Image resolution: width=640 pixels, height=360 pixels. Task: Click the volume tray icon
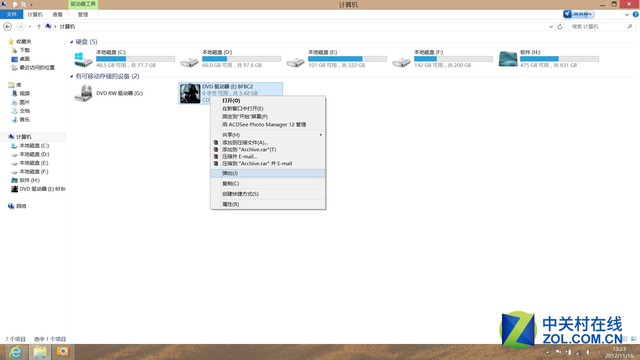[x=588, y=352]
